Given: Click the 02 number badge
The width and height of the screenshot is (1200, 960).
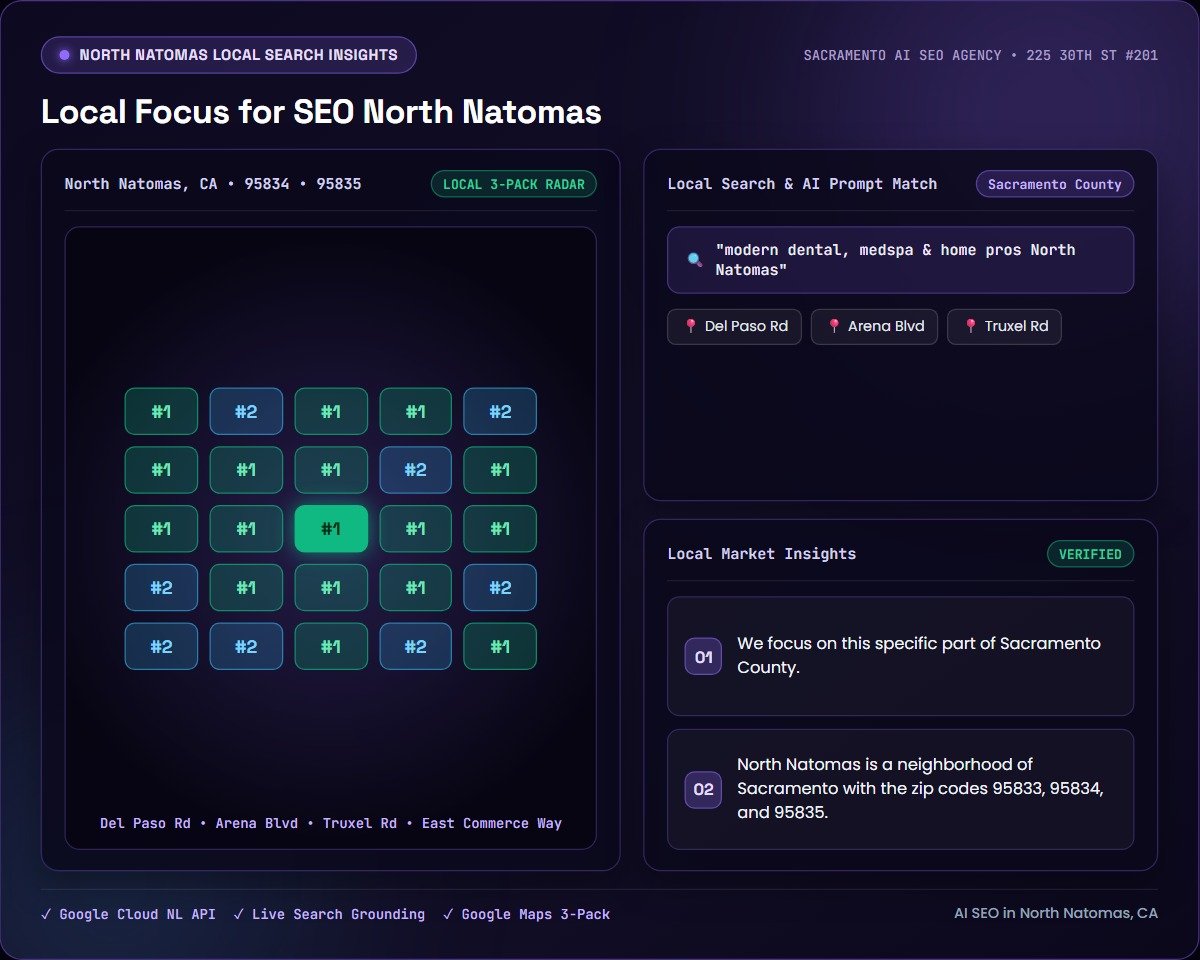Looking at the screenshot, I should point(703,790).
